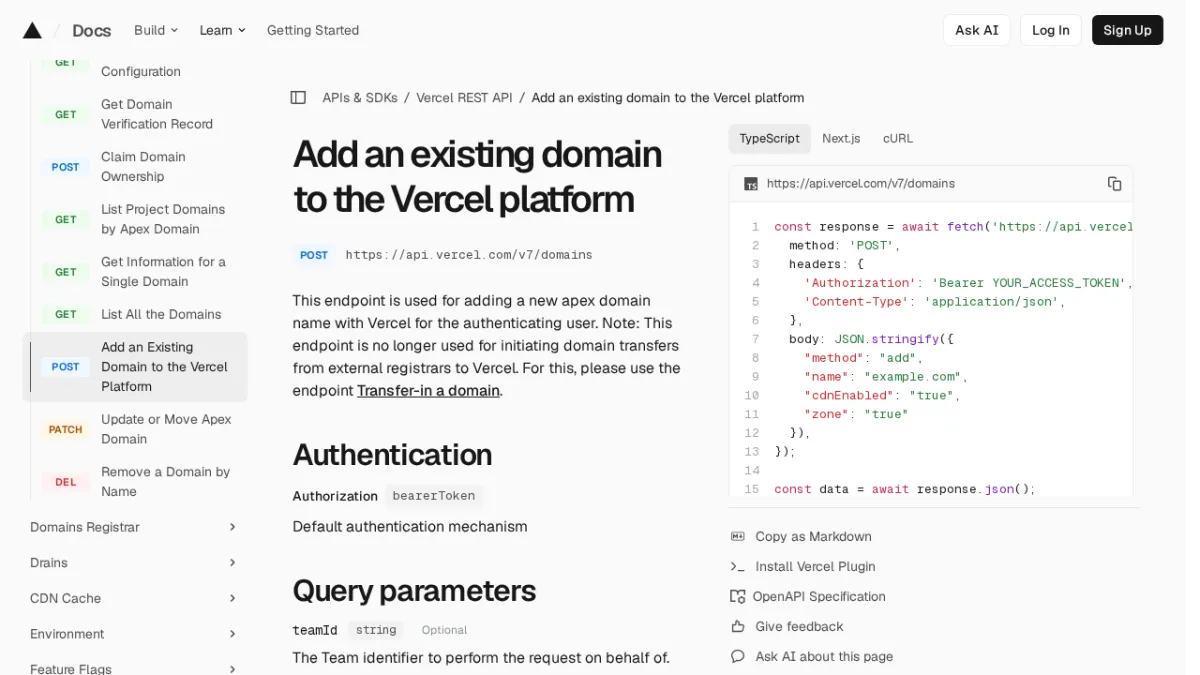Click the Copy as Markdown link

(x=813, y=537)
